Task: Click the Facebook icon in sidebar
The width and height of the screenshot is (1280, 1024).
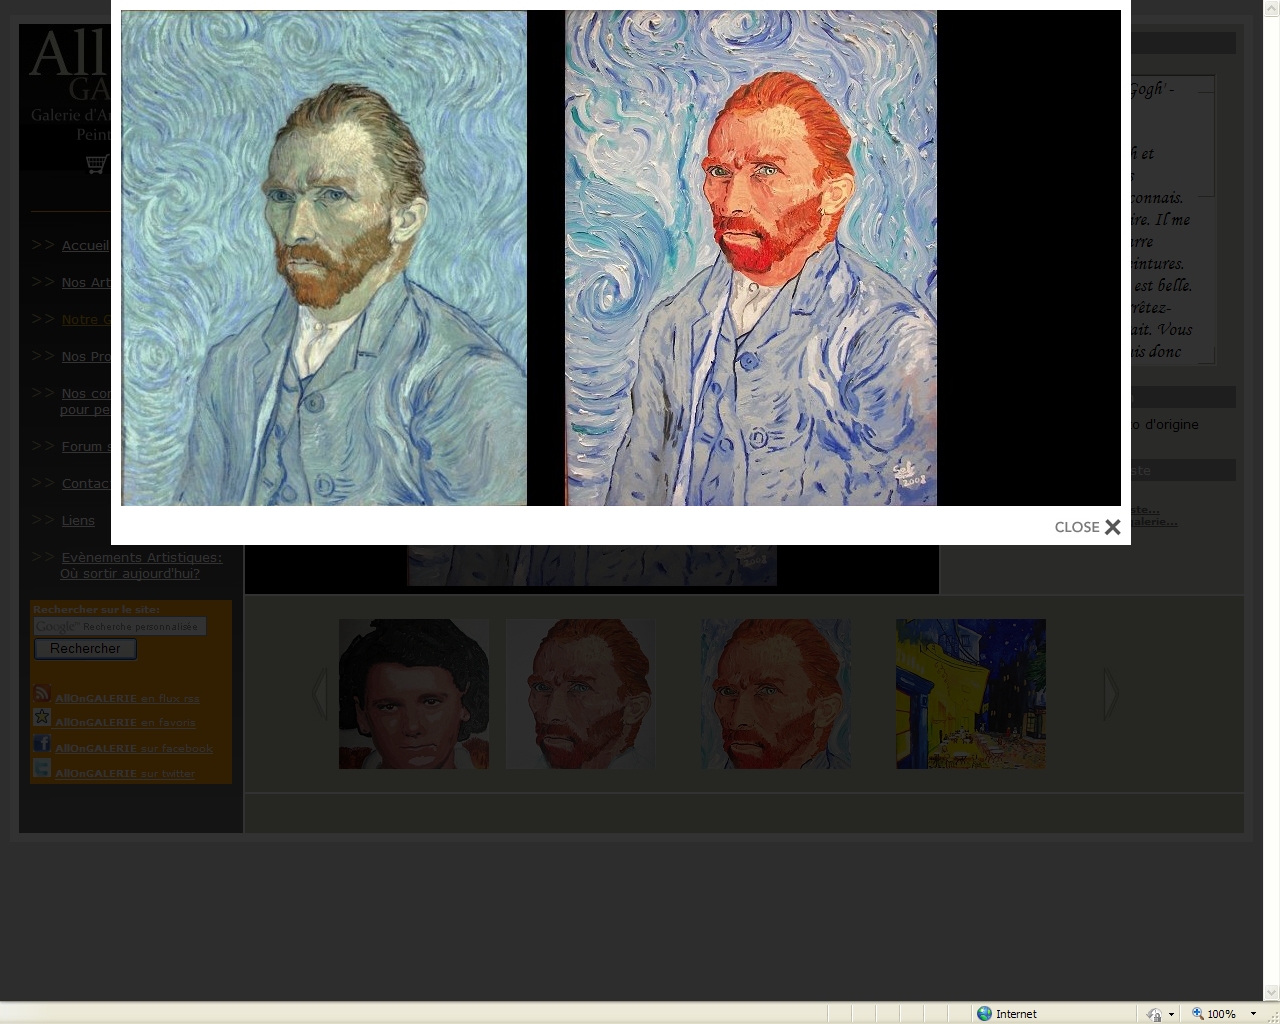Action: 42,743
